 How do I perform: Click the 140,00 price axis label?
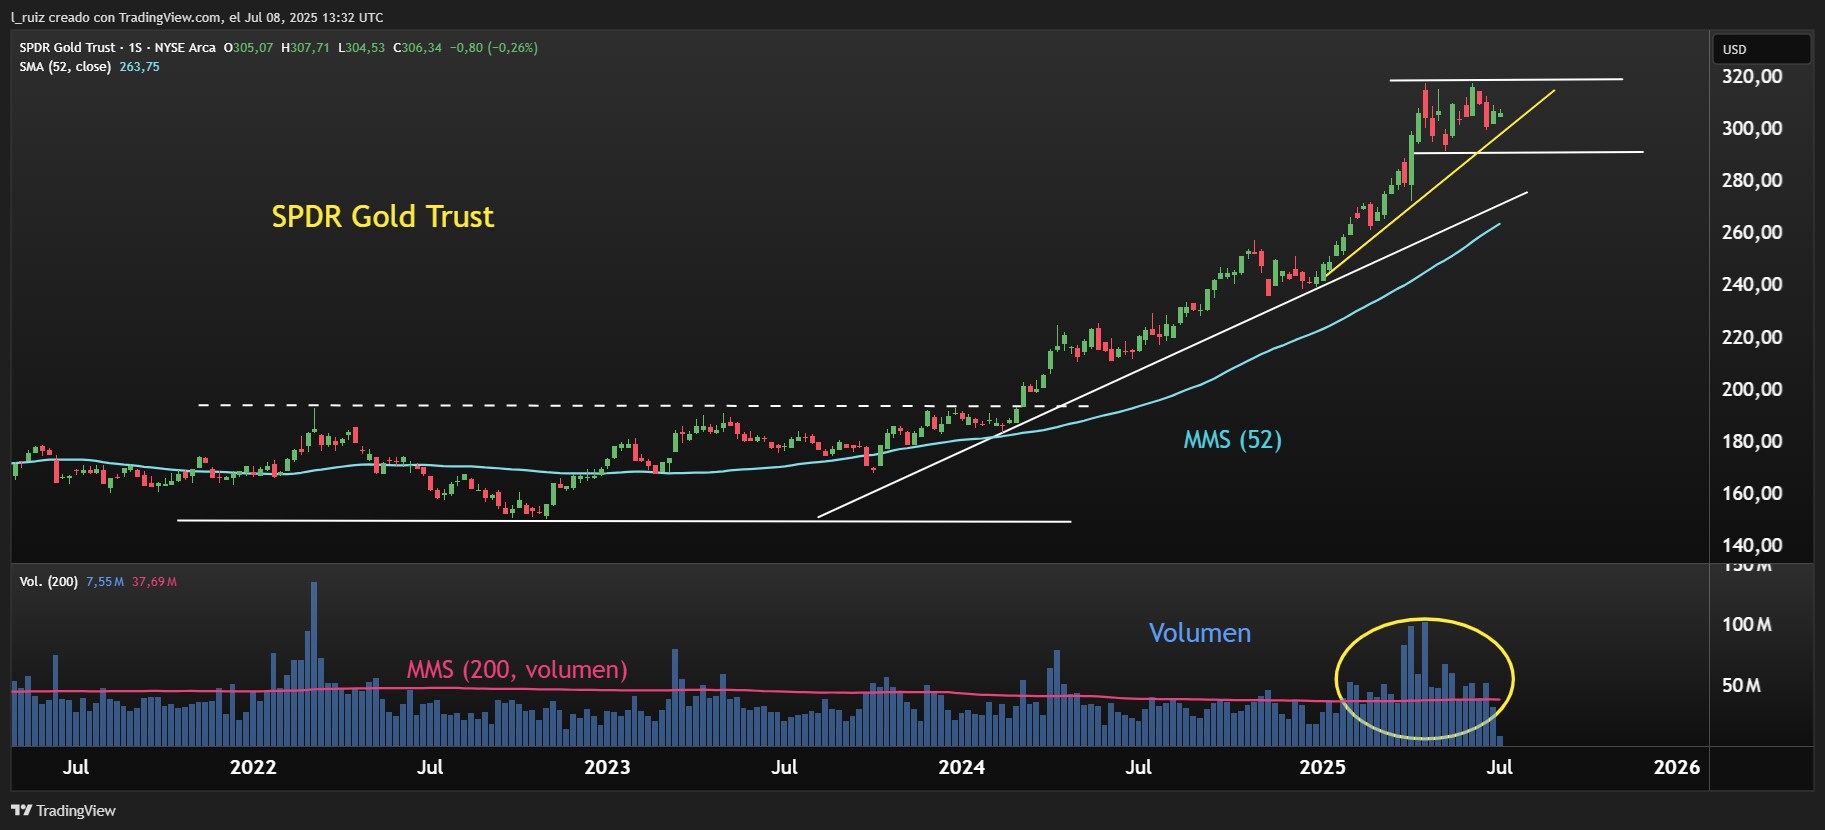pyautogui.click(x=1752, y=545)
